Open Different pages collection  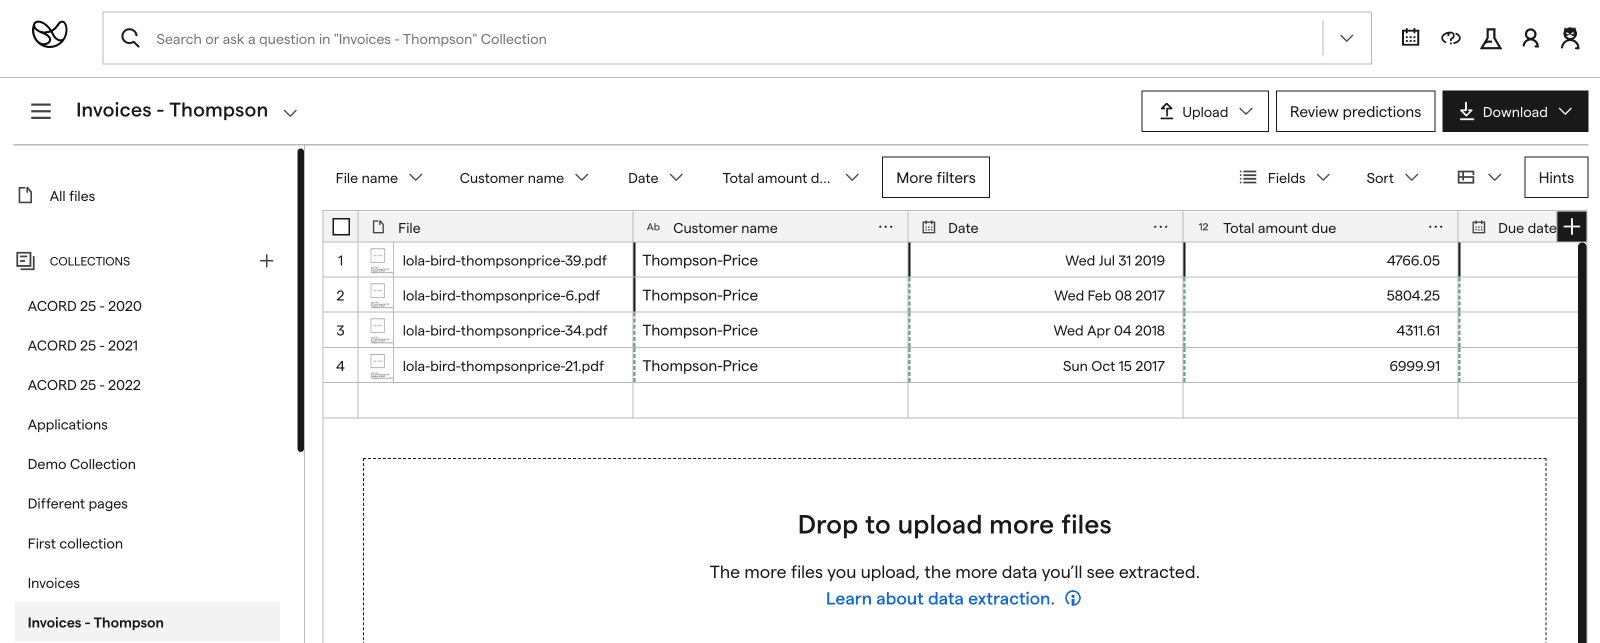pos(78,503)
